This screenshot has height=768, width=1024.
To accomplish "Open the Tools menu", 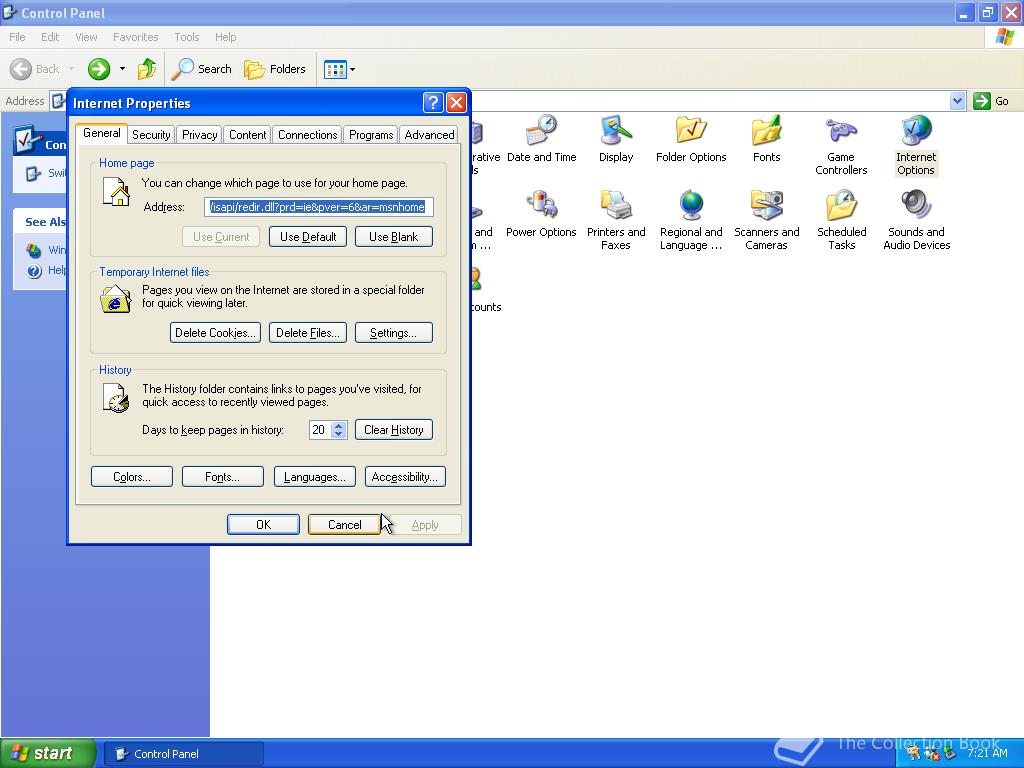I will coord(187,37).
